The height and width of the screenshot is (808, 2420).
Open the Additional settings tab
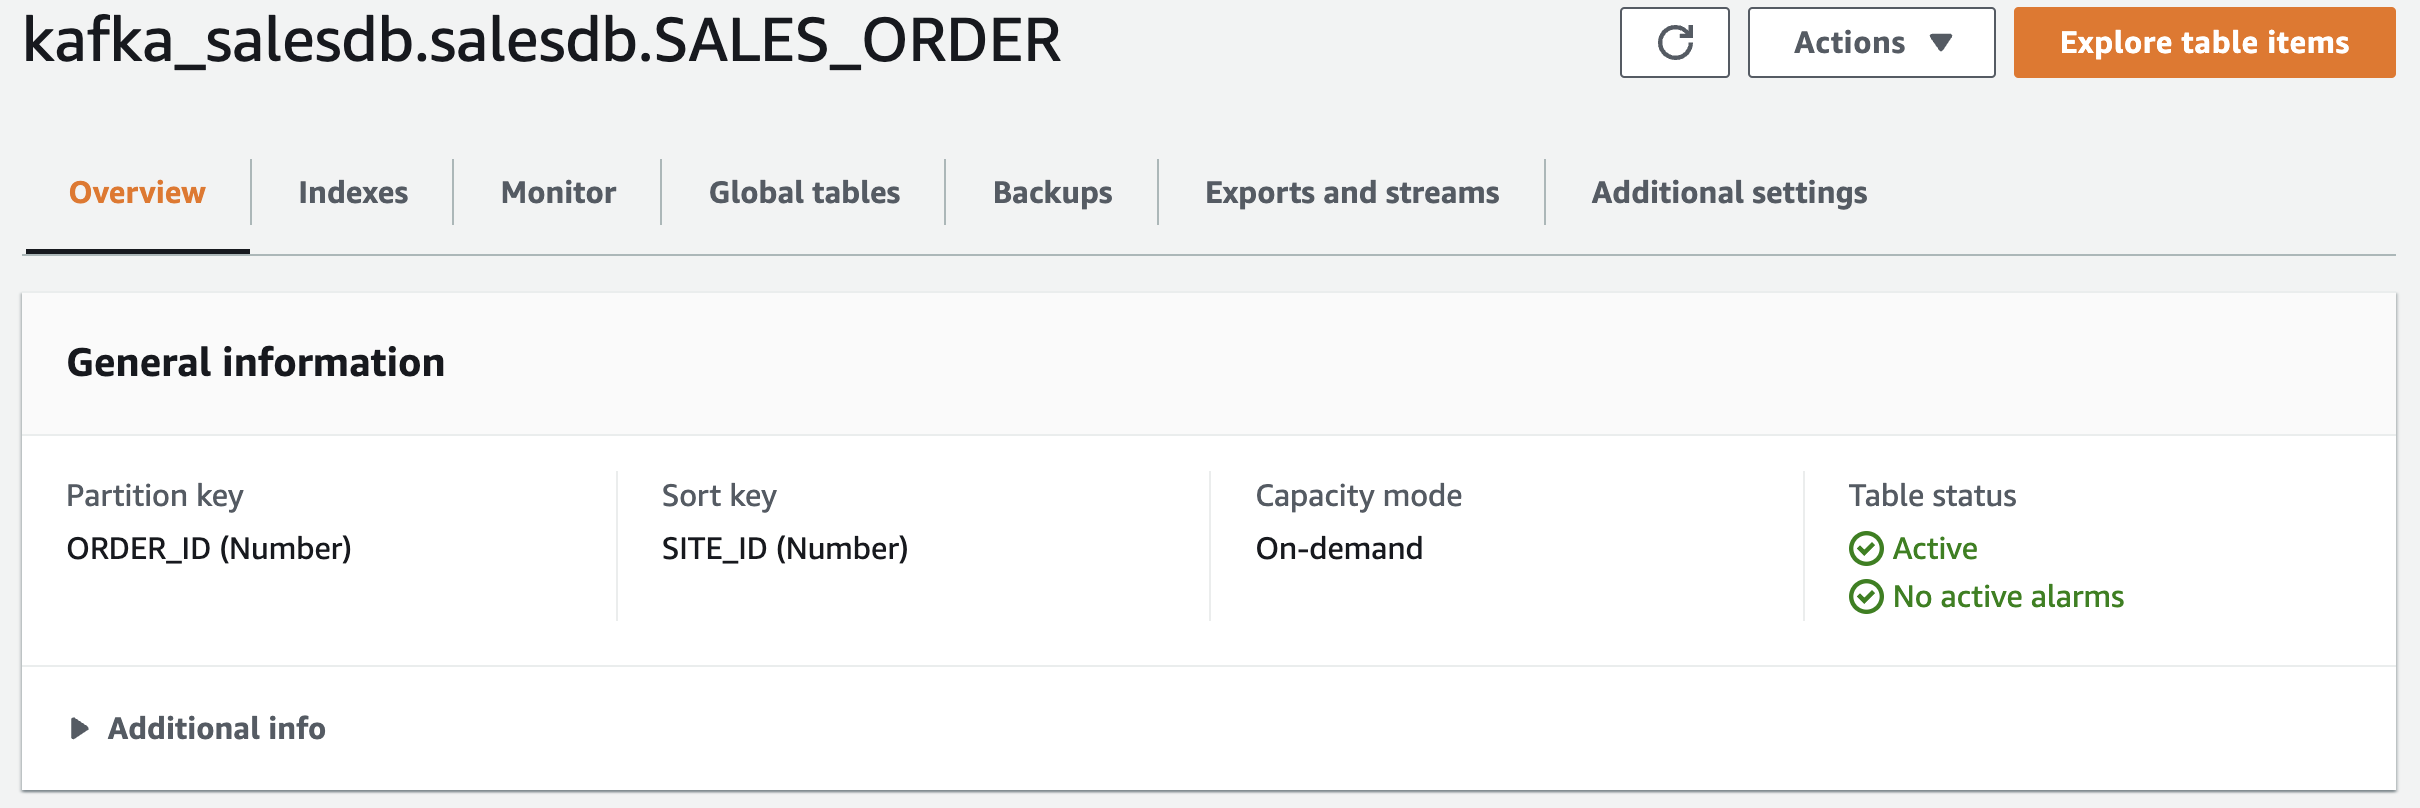click(1729, 192)
